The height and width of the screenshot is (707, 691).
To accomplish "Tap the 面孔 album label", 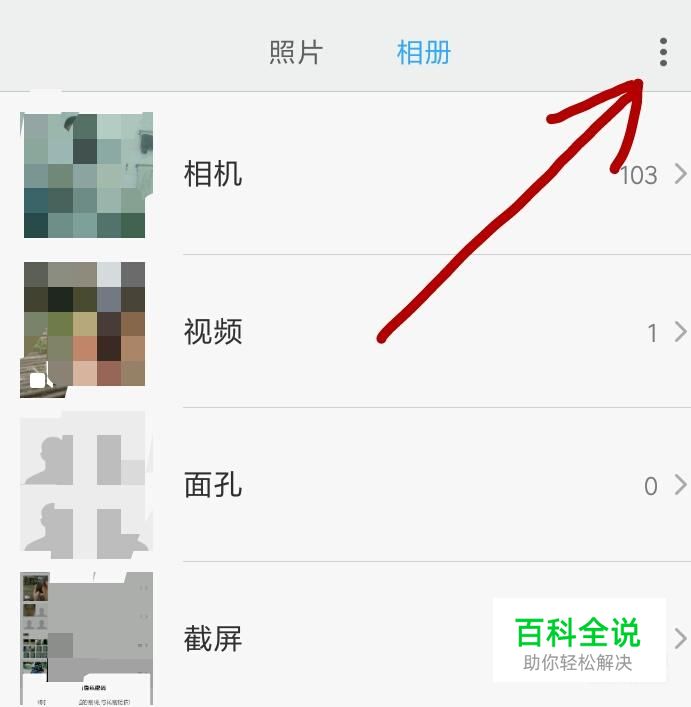I will 213,485.
